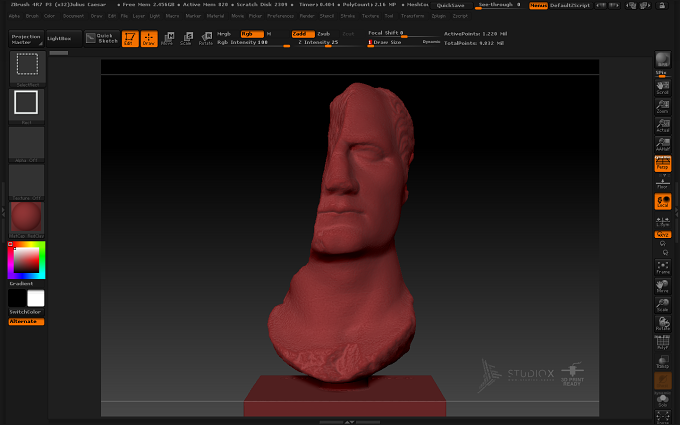This screenshot has width=680, height=425.
Task: Open the red MatCap material selector
Action: 26,220
